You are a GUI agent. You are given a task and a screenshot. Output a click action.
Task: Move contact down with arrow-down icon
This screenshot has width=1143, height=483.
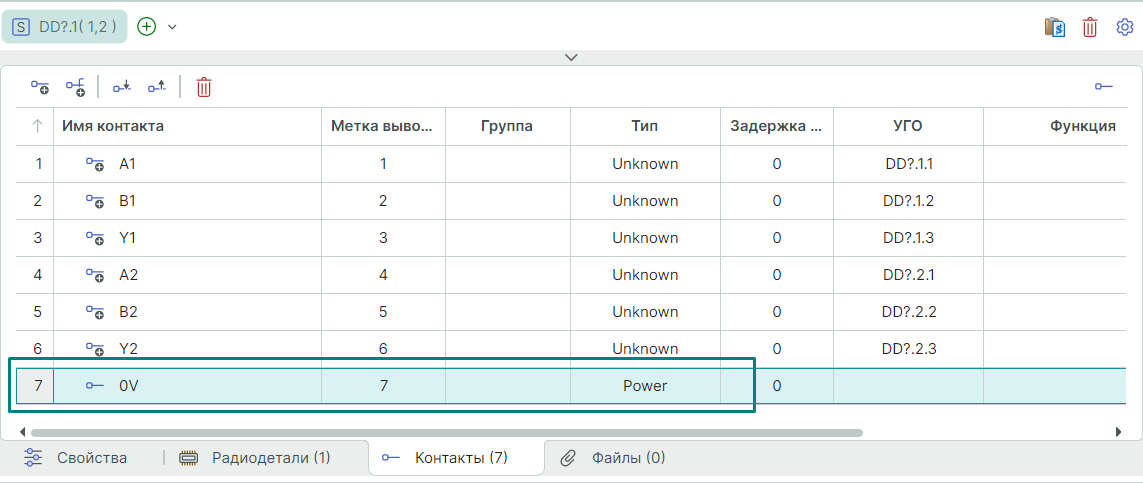121,88
